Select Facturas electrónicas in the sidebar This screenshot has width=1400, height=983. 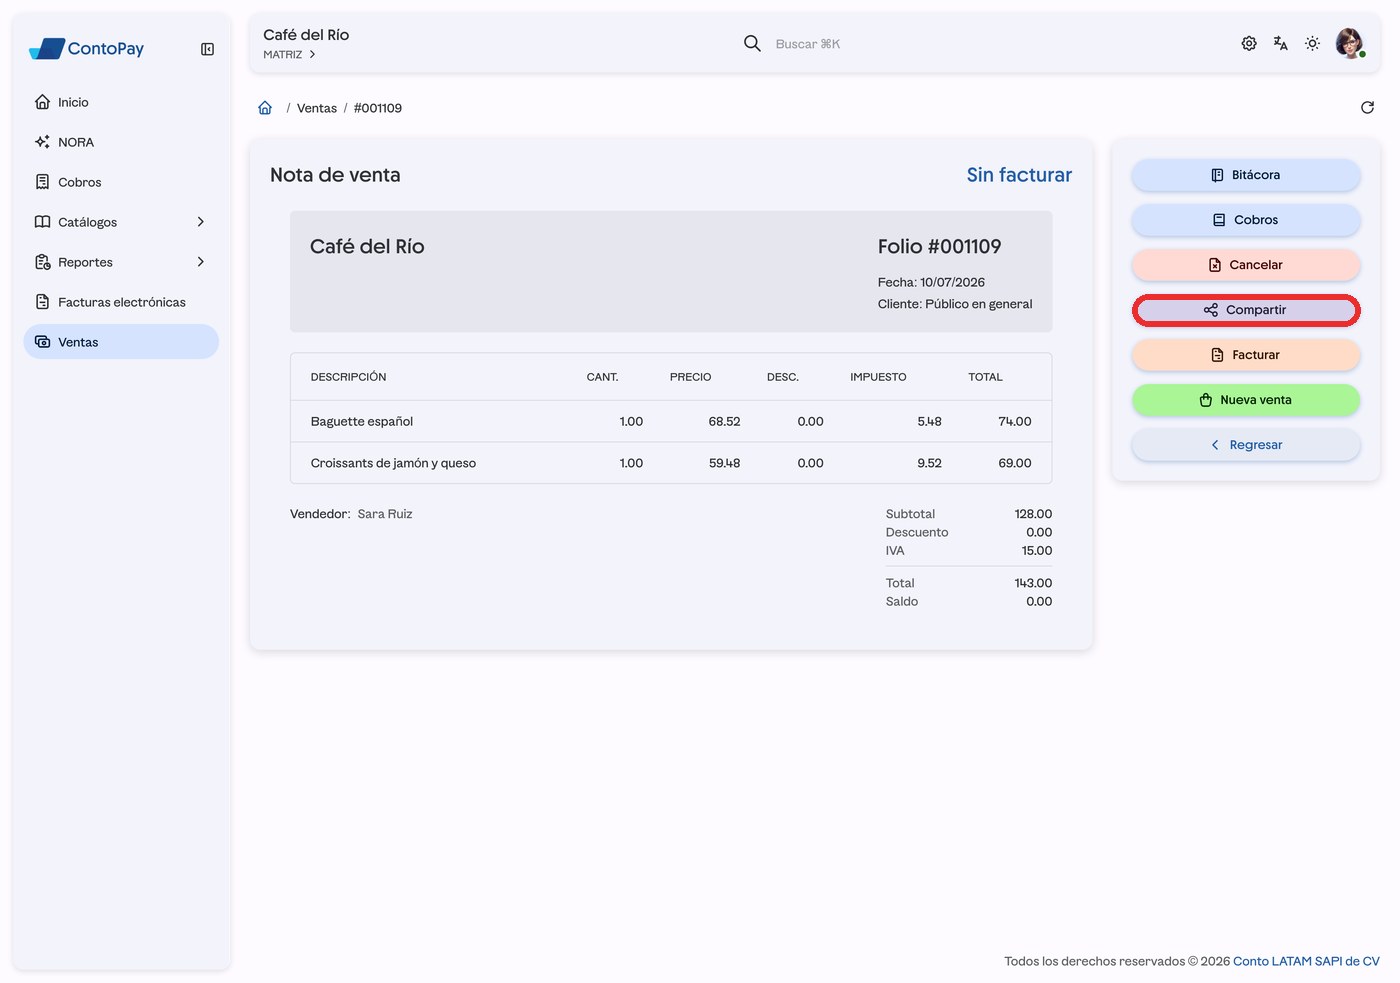click(121, 302)
